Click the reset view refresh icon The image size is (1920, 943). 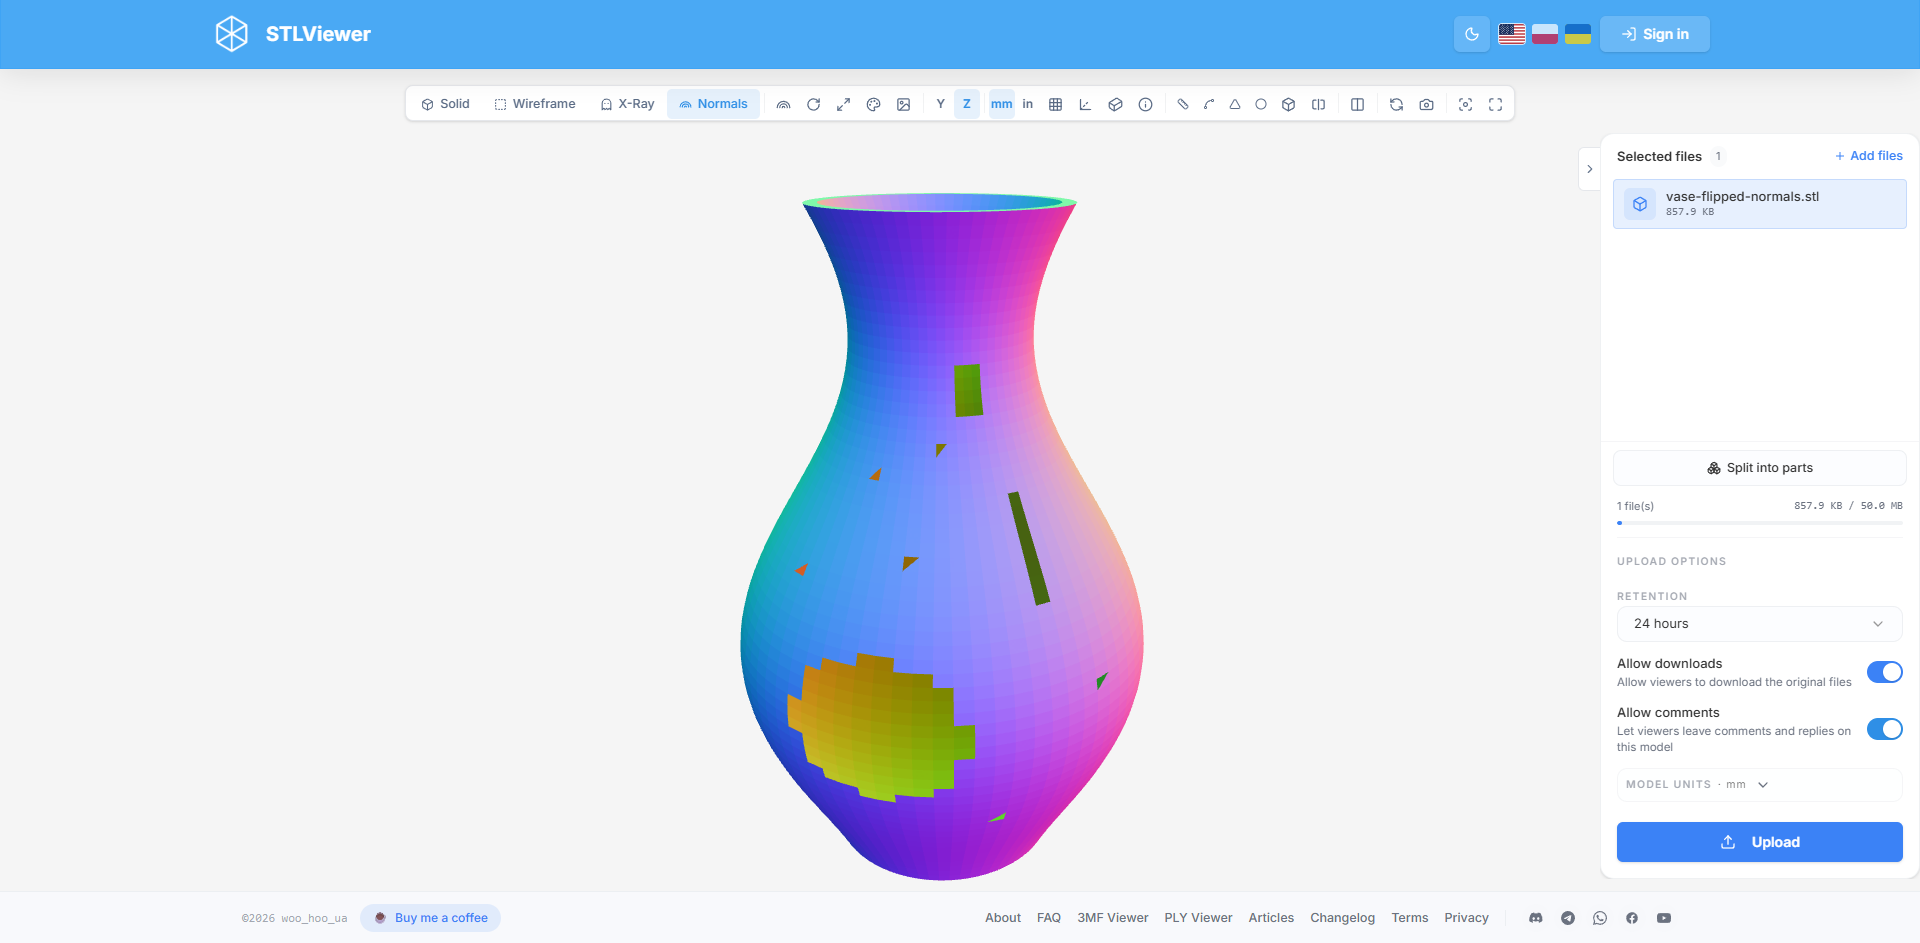tap(1396, 104)
